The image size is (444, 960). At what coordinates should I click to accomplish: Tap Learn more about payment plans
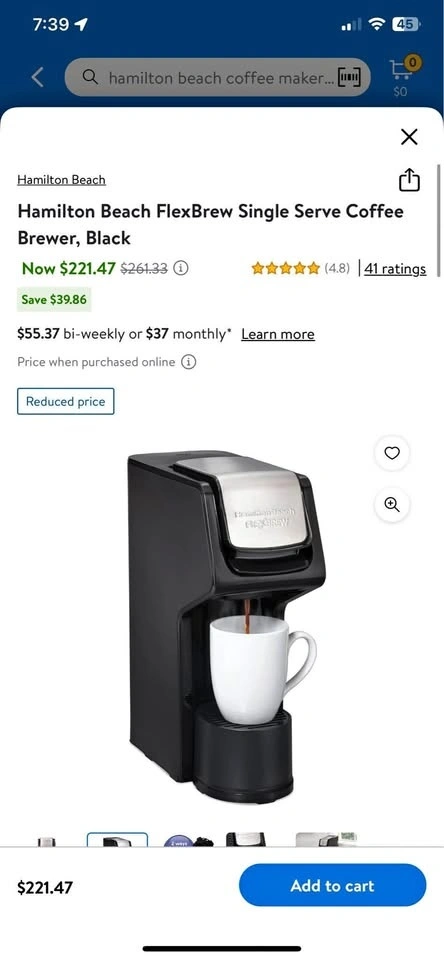pyautogui.click(x=278, y=334)
